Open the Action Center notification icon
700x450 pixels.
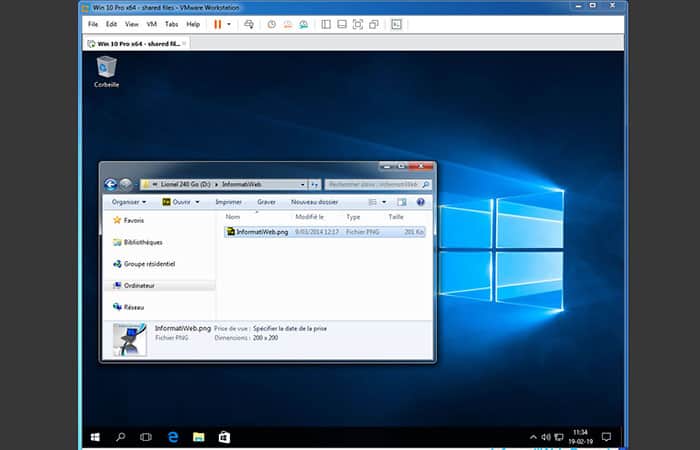coord(606,437)
